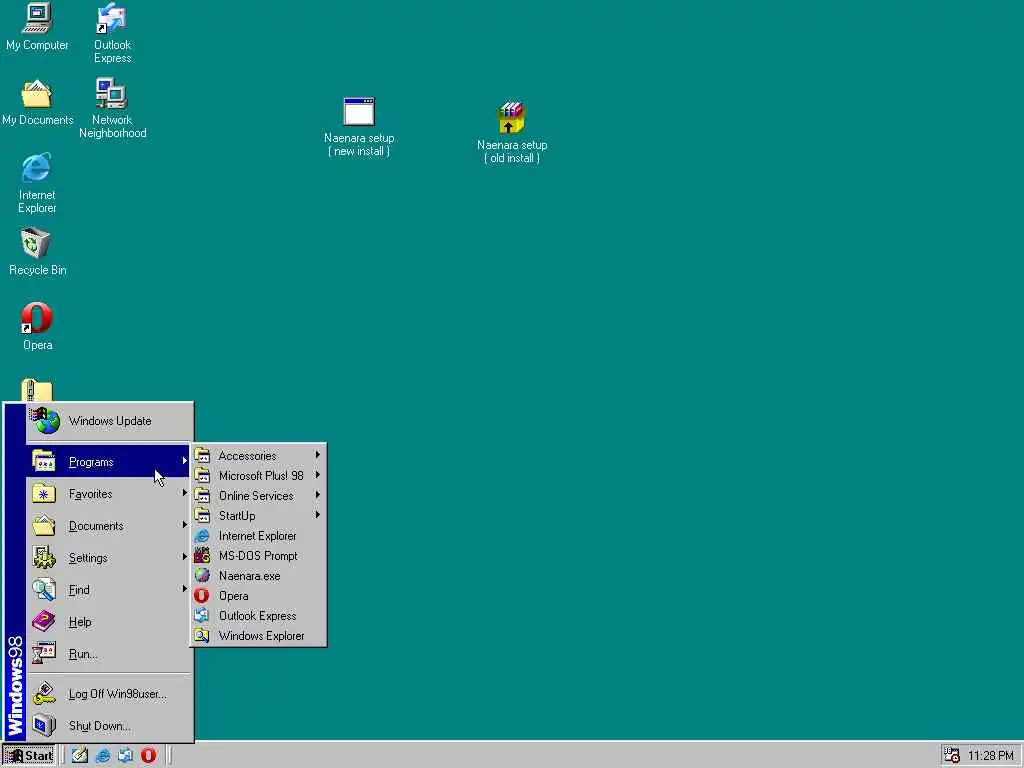The height and width of the screenshot is (768, 1024).
Task: Open Documents submenu in Start menu
Action: 109,526
